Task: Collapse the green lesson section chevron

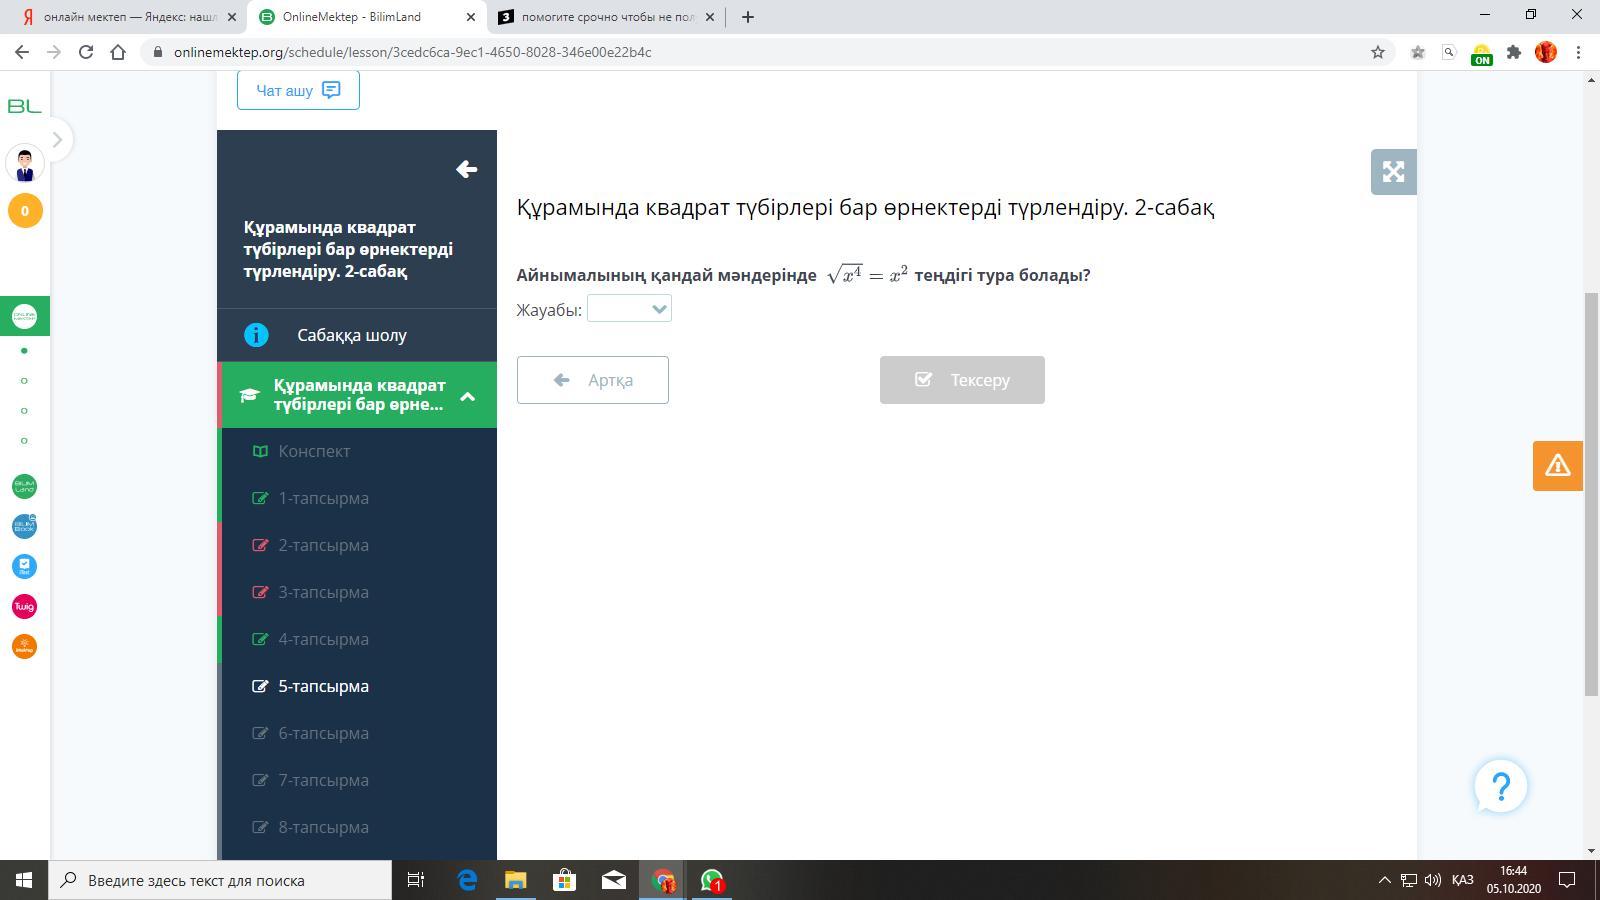Action: point(467,396)
